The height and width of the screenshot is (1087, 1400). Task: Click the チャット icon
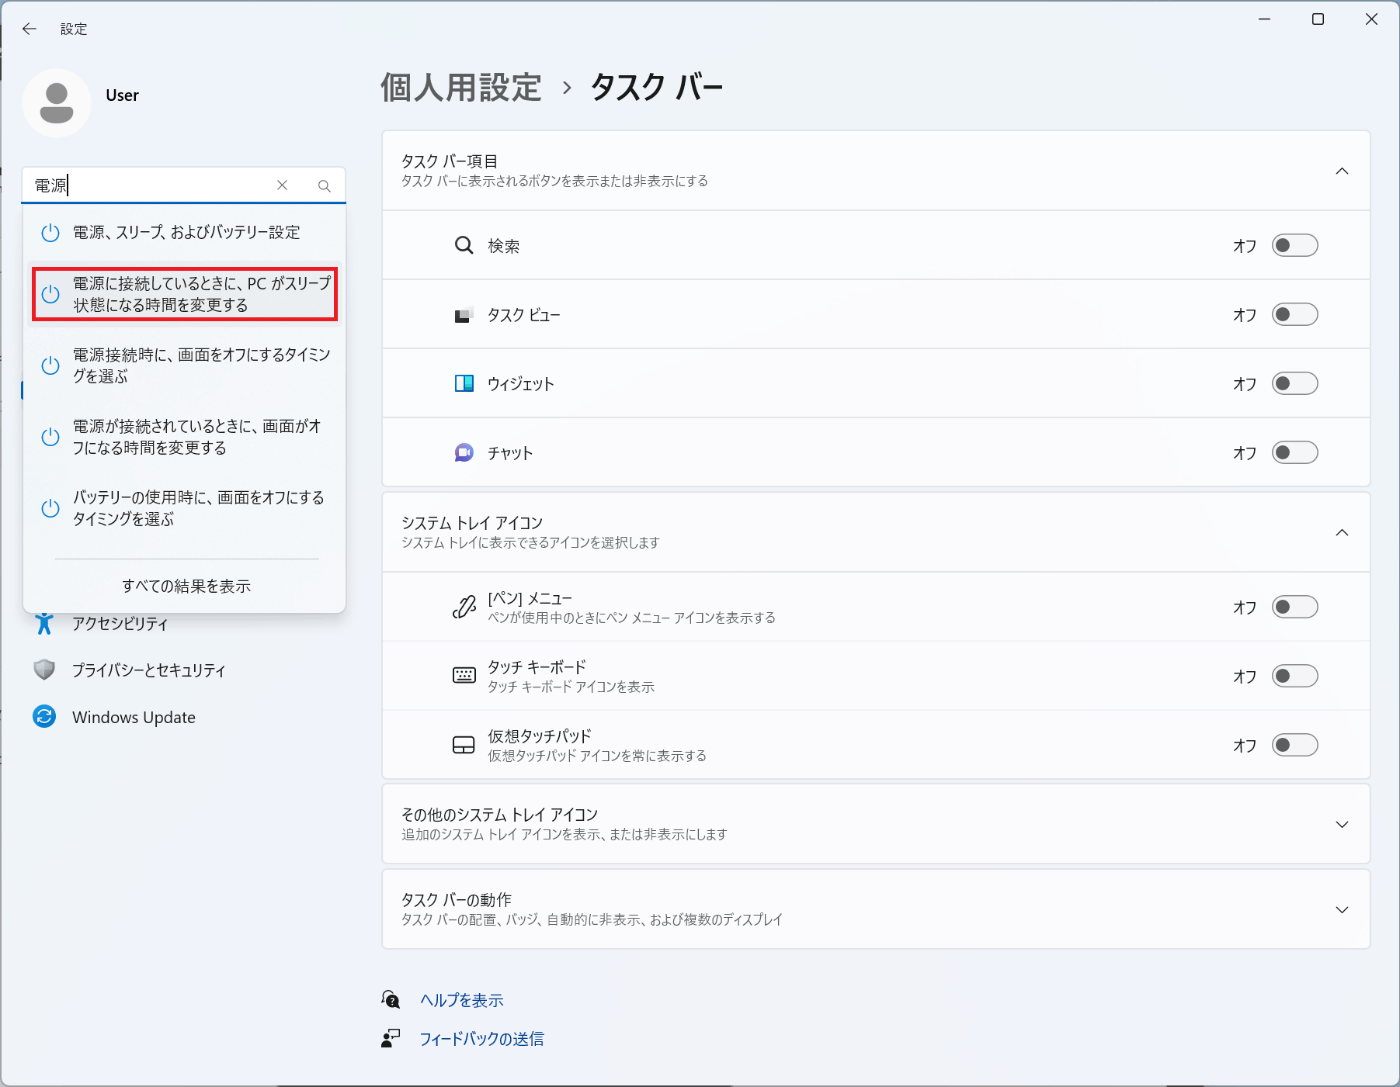point(464,453)
